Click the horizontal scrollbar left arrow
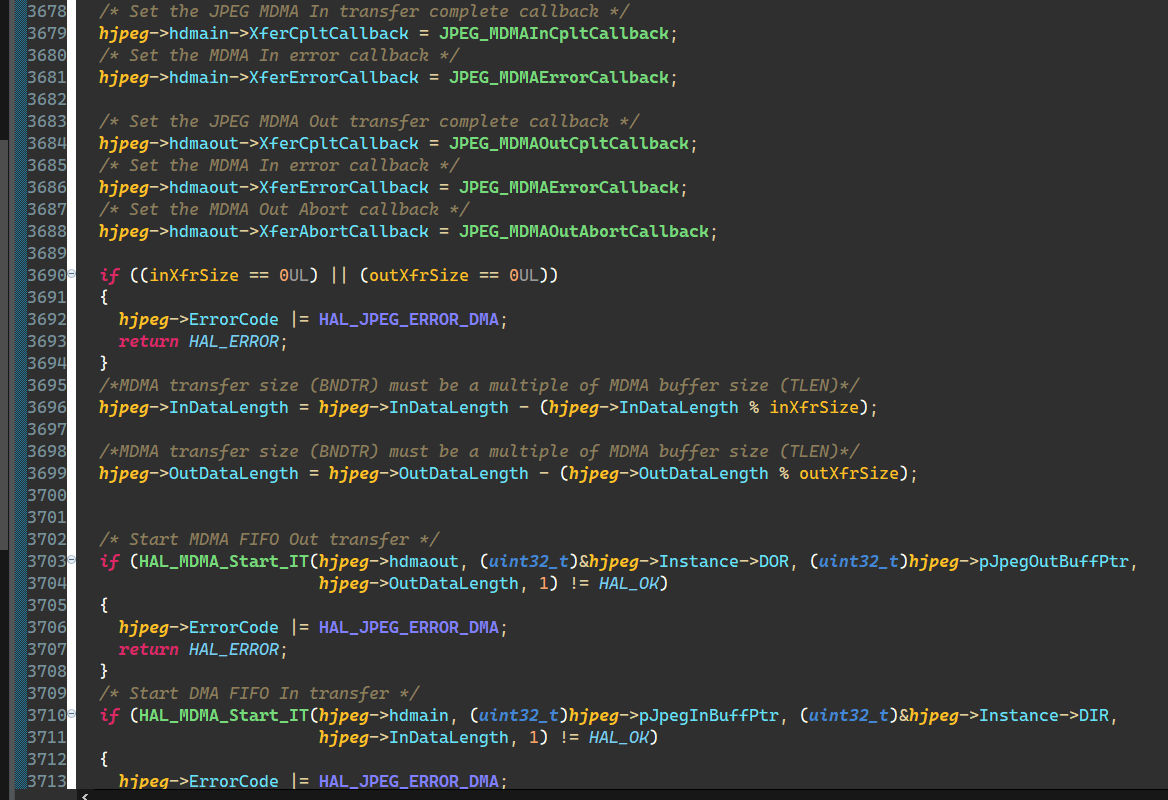The image size is (1168, 800). [x=85, y=796]
